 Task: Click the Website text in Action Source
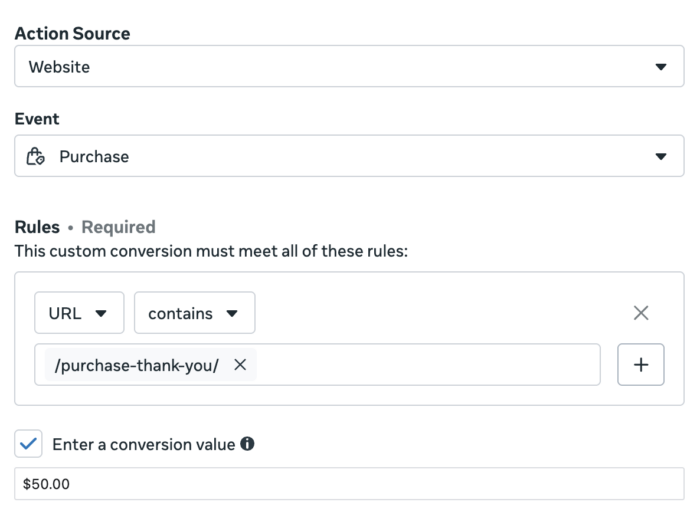(59, 67)
